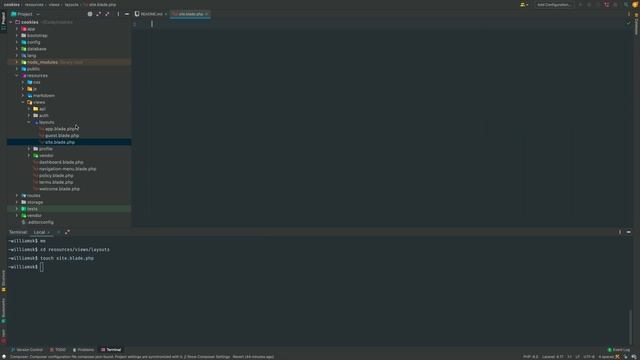640x360 pixels.
Task: Select the api folder under views
Action: click(42, 109)
